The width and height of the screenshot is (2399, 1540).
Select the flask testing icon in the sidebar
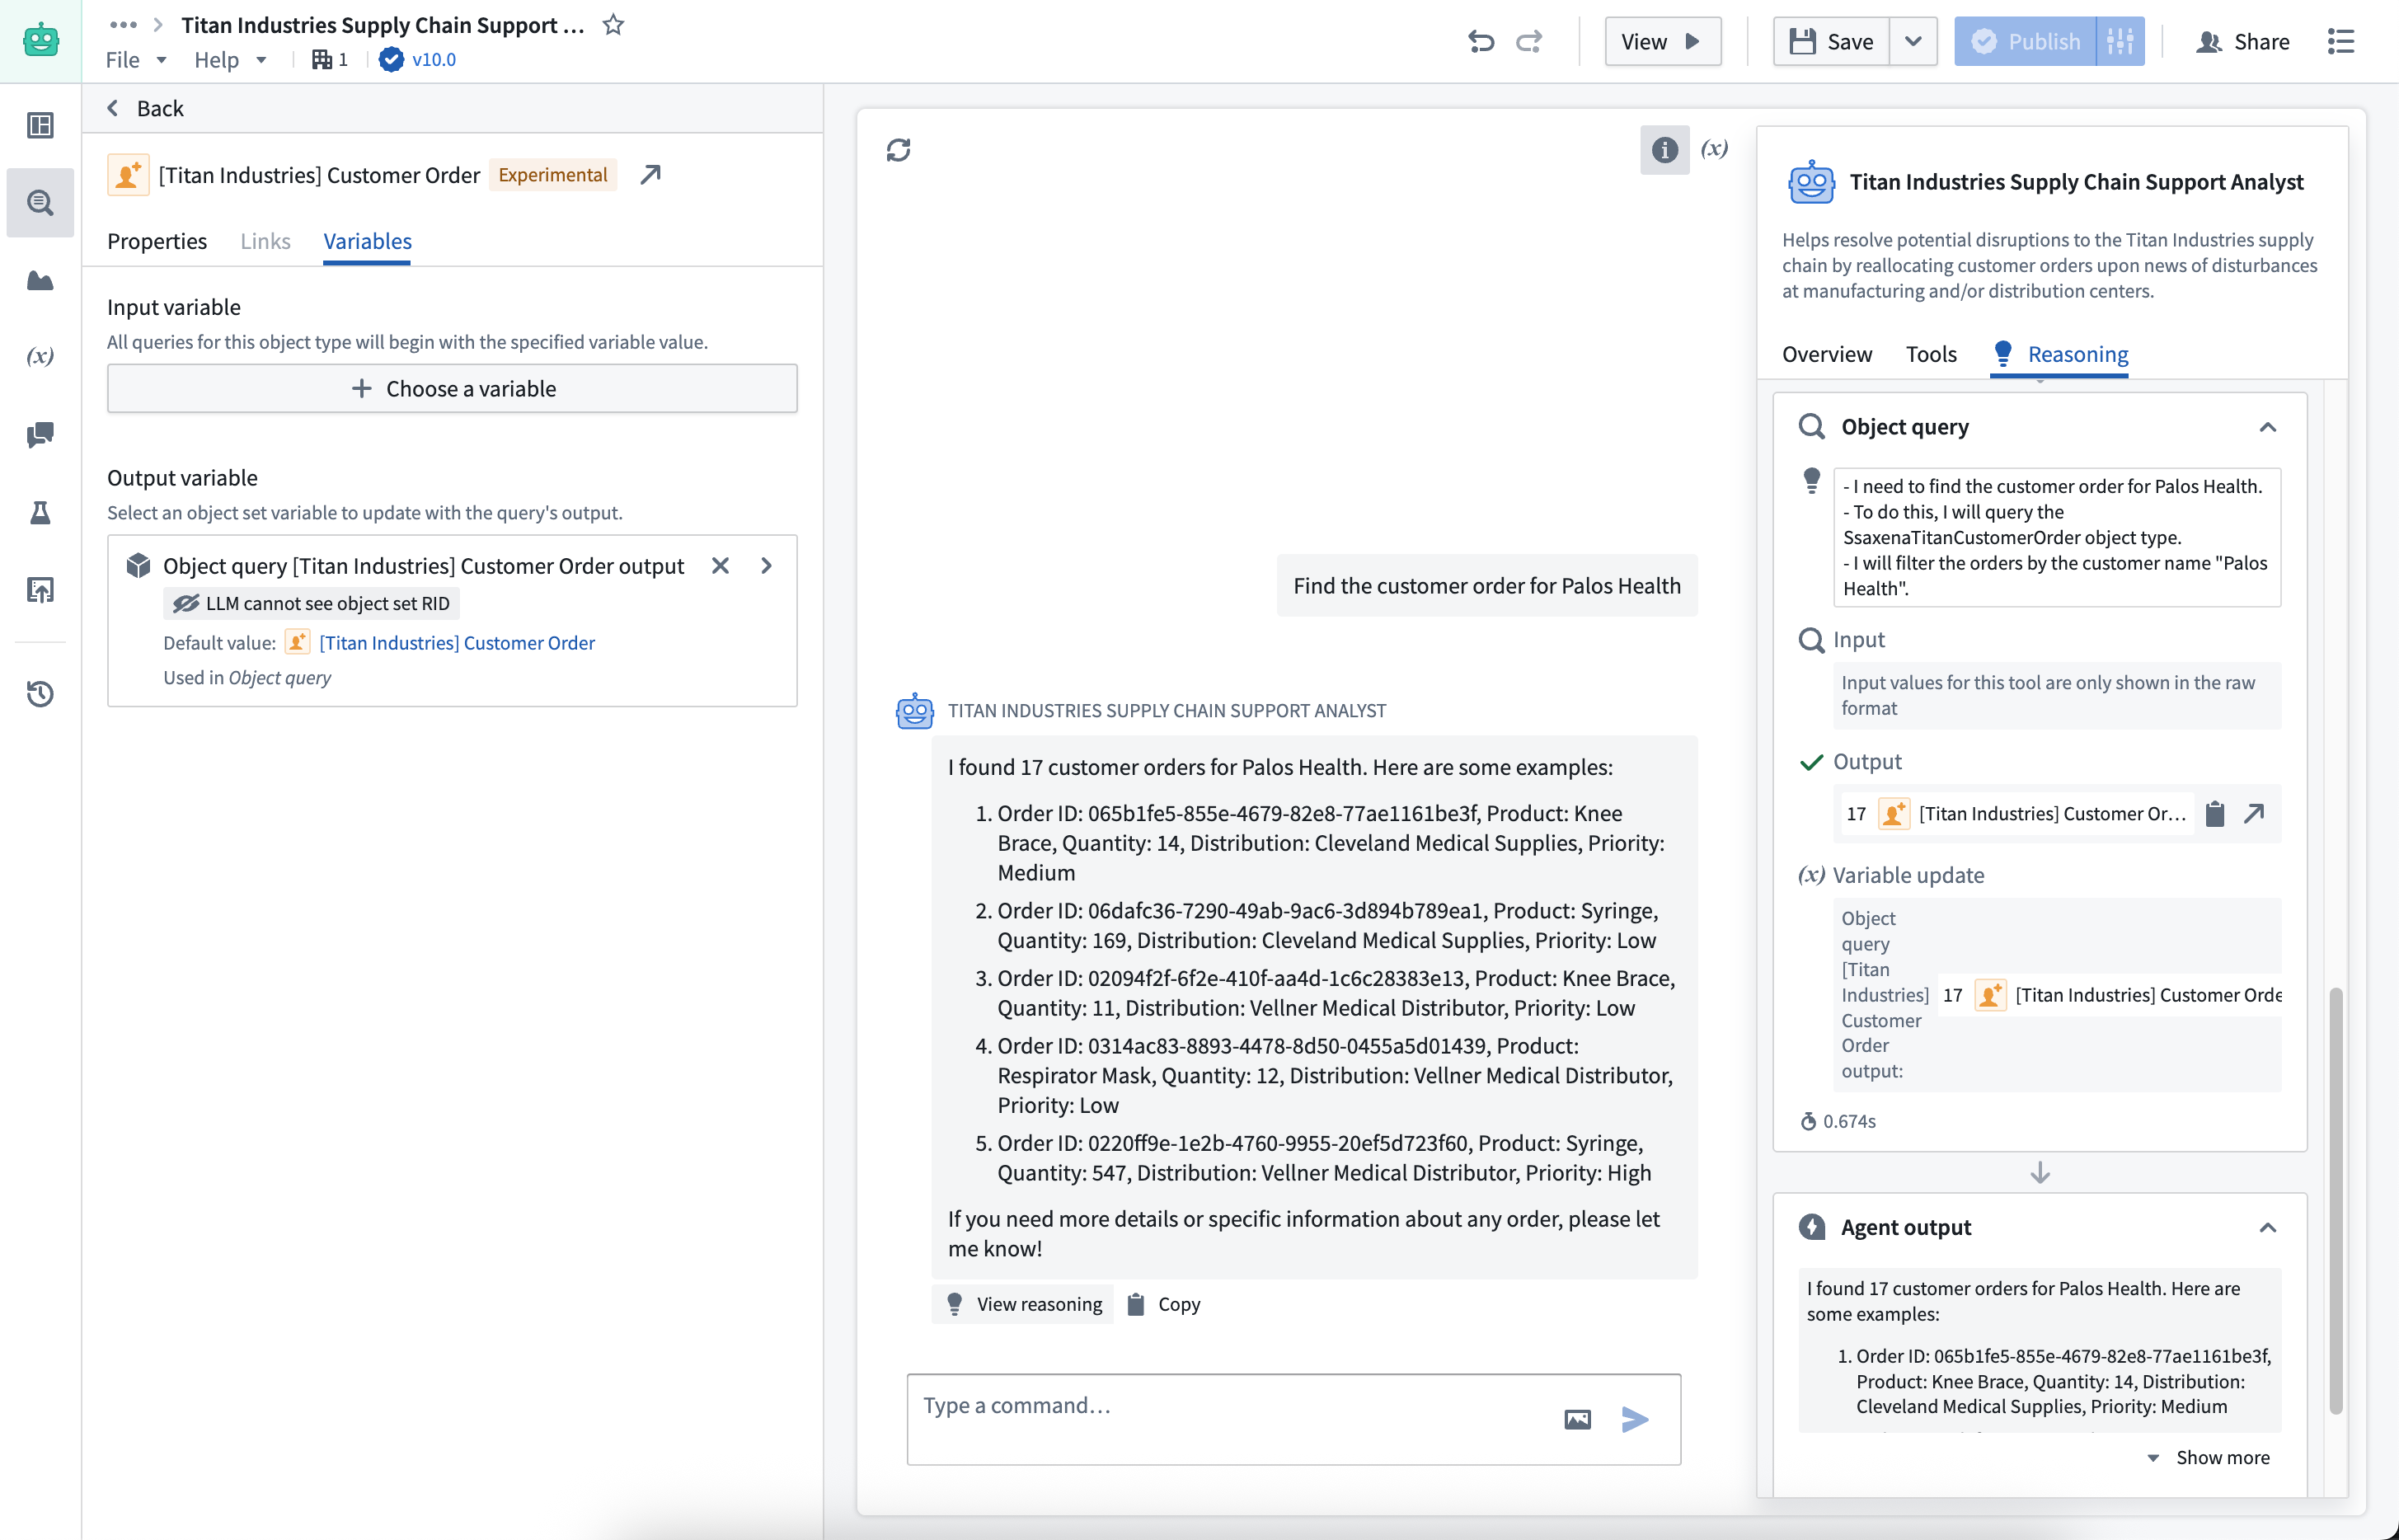tap(41, 513)
